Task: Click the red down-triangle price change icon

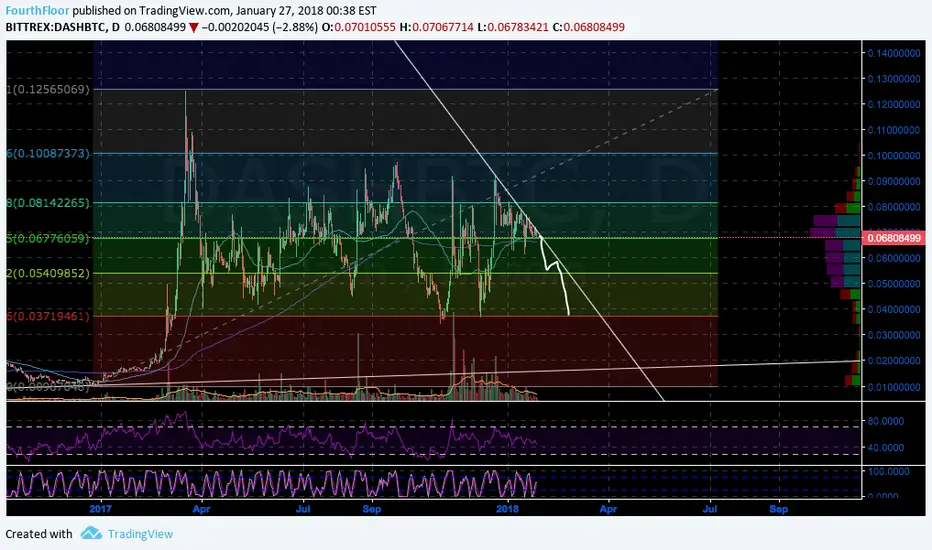Action: pyautogui.click(x=194, y=27)
